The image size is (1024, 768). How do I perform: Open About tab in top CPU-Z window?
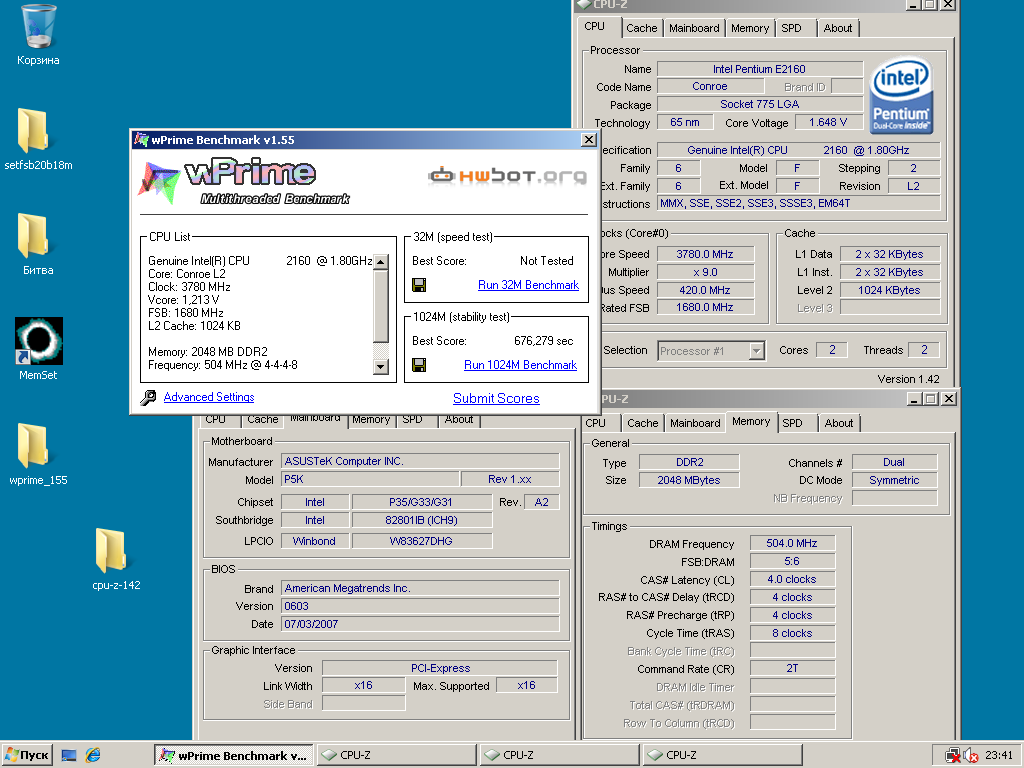[838, 28]
